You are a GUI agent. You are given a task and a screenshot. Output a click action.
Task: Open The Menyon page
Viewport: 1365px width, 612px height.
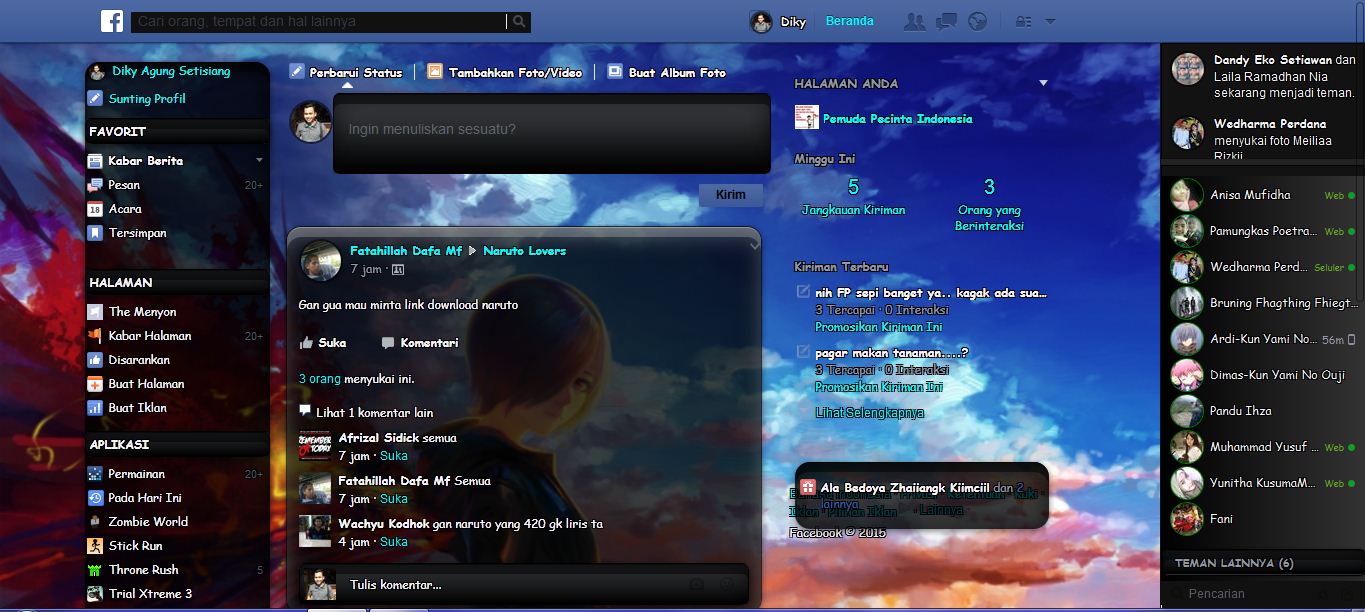[142, 312]
